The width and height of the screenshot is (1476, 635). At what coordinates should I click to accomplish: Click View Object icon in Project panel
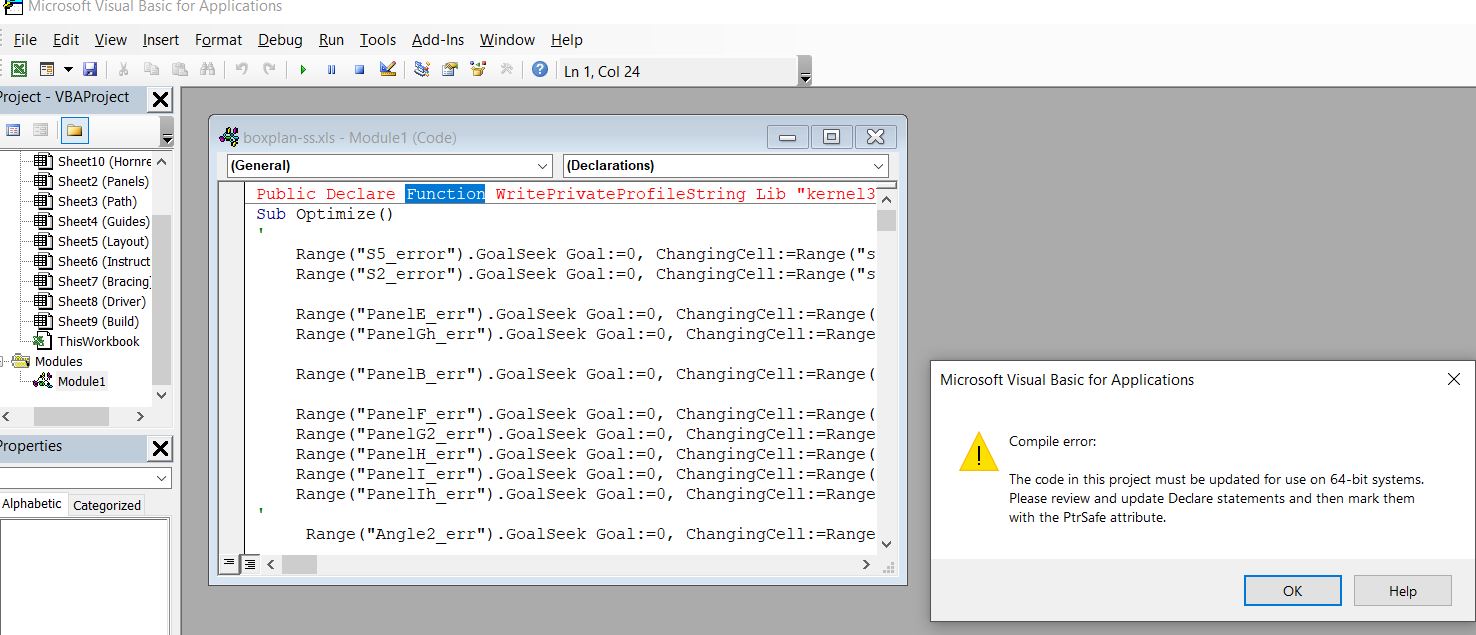(41, 130)
